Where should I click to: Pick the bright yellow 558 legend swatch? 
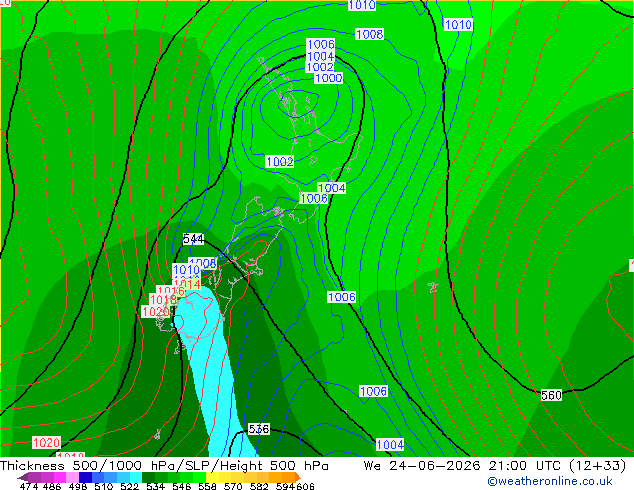point(212,477)
